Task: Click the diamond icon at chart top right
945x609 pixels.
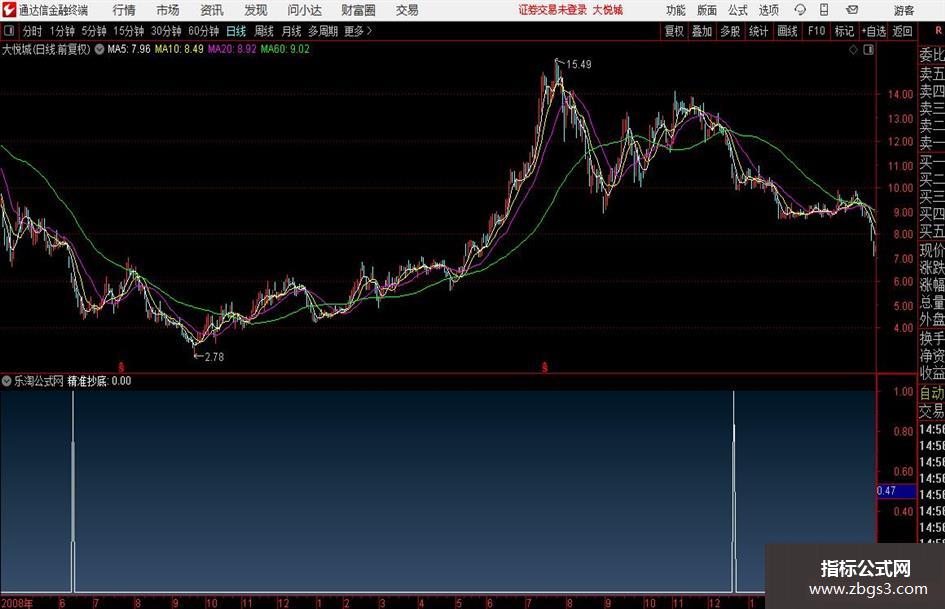Action: click(x=853, y=50)
